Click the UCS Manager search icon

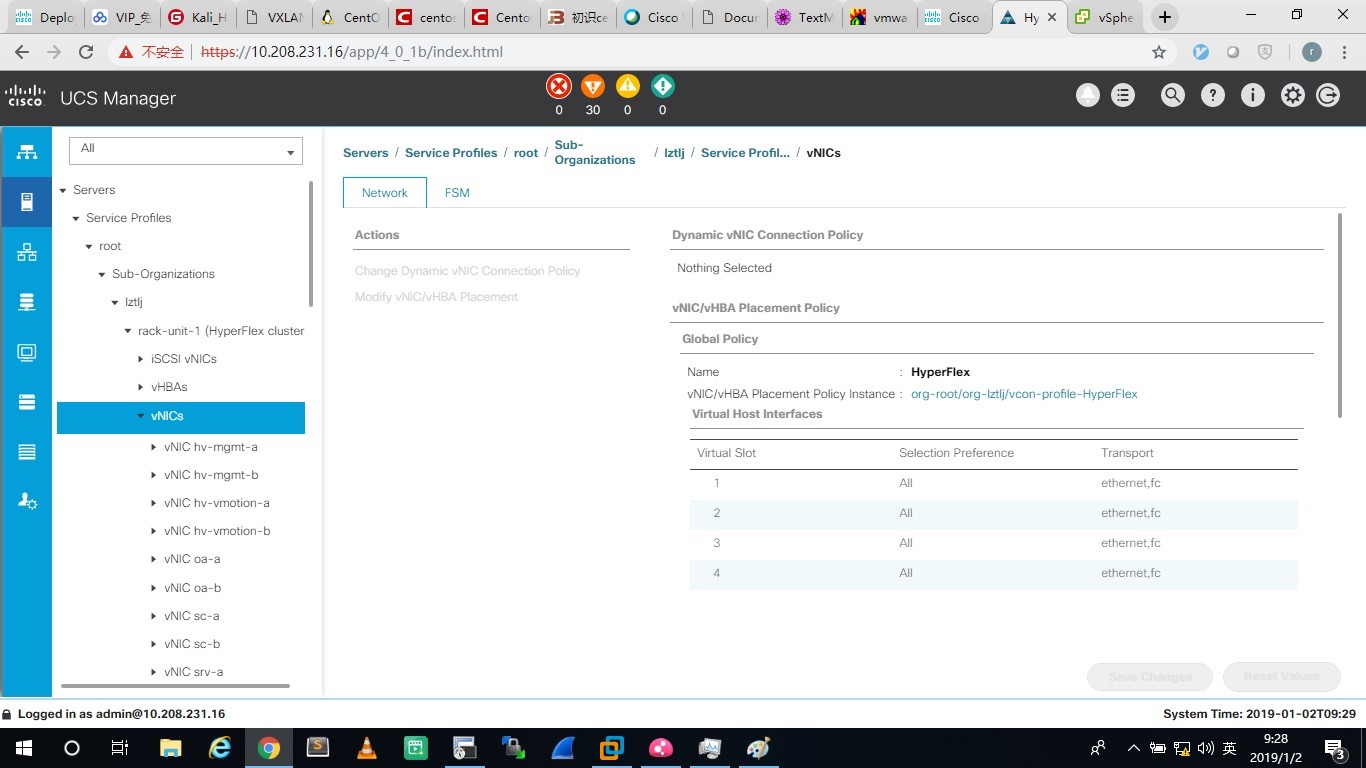[1172, 96]
